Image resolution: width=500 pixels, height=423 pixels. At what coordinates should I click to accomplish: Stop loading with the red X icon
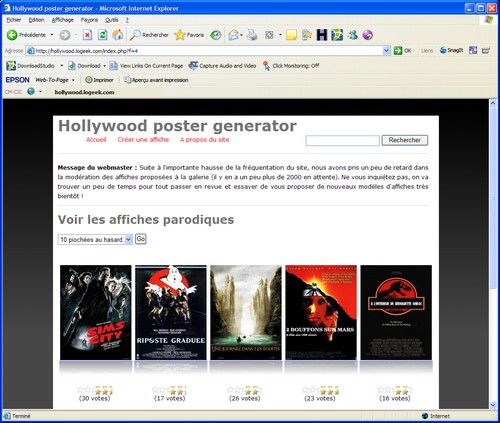87,35
